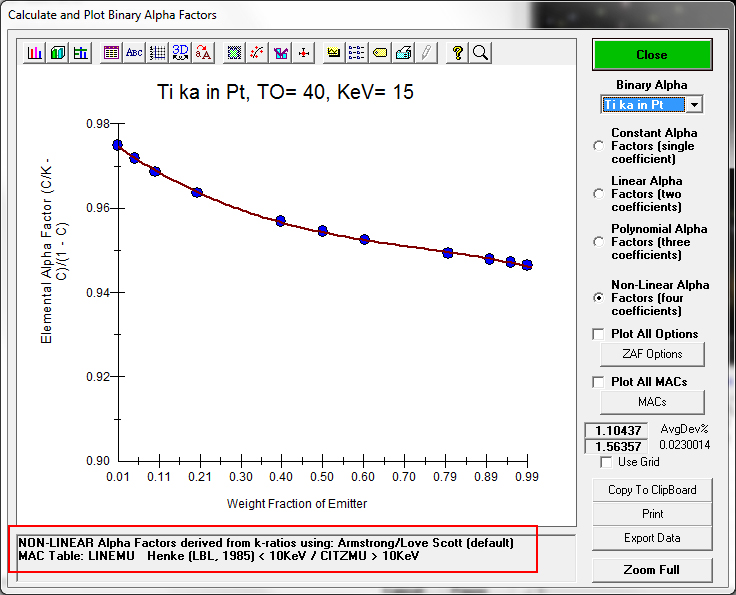Image resolution: width=736 pixels, height=595 pixels.
Task: Click the Zoom Full button
Action: click(652, 570)
